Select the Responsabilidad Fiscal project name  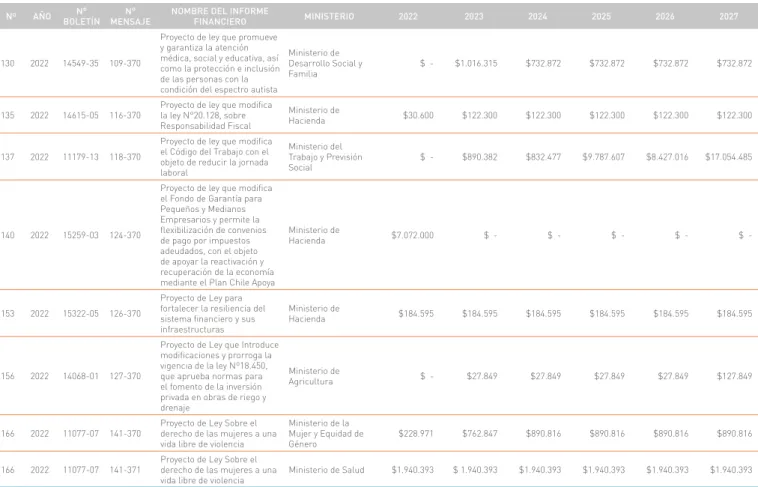click(216, 116)
